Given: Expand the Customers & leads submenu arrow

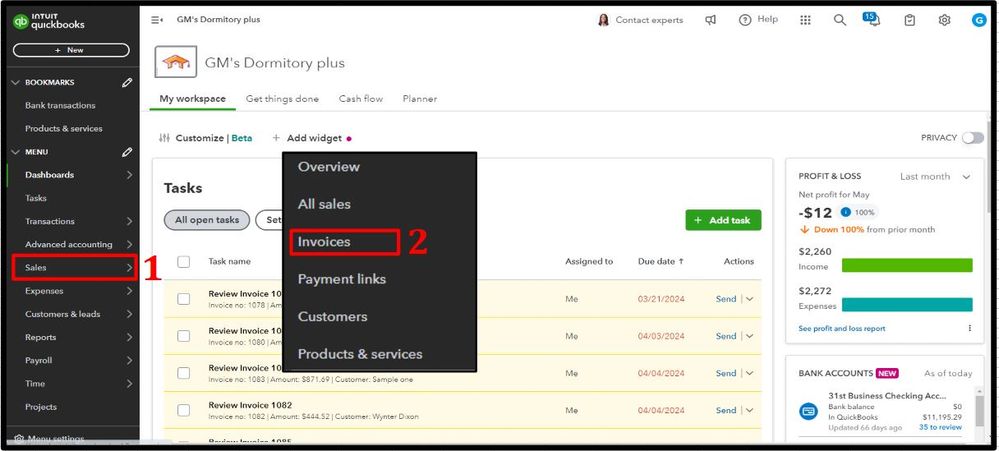Looking at the screenshot, I should (x=129, y=314).
